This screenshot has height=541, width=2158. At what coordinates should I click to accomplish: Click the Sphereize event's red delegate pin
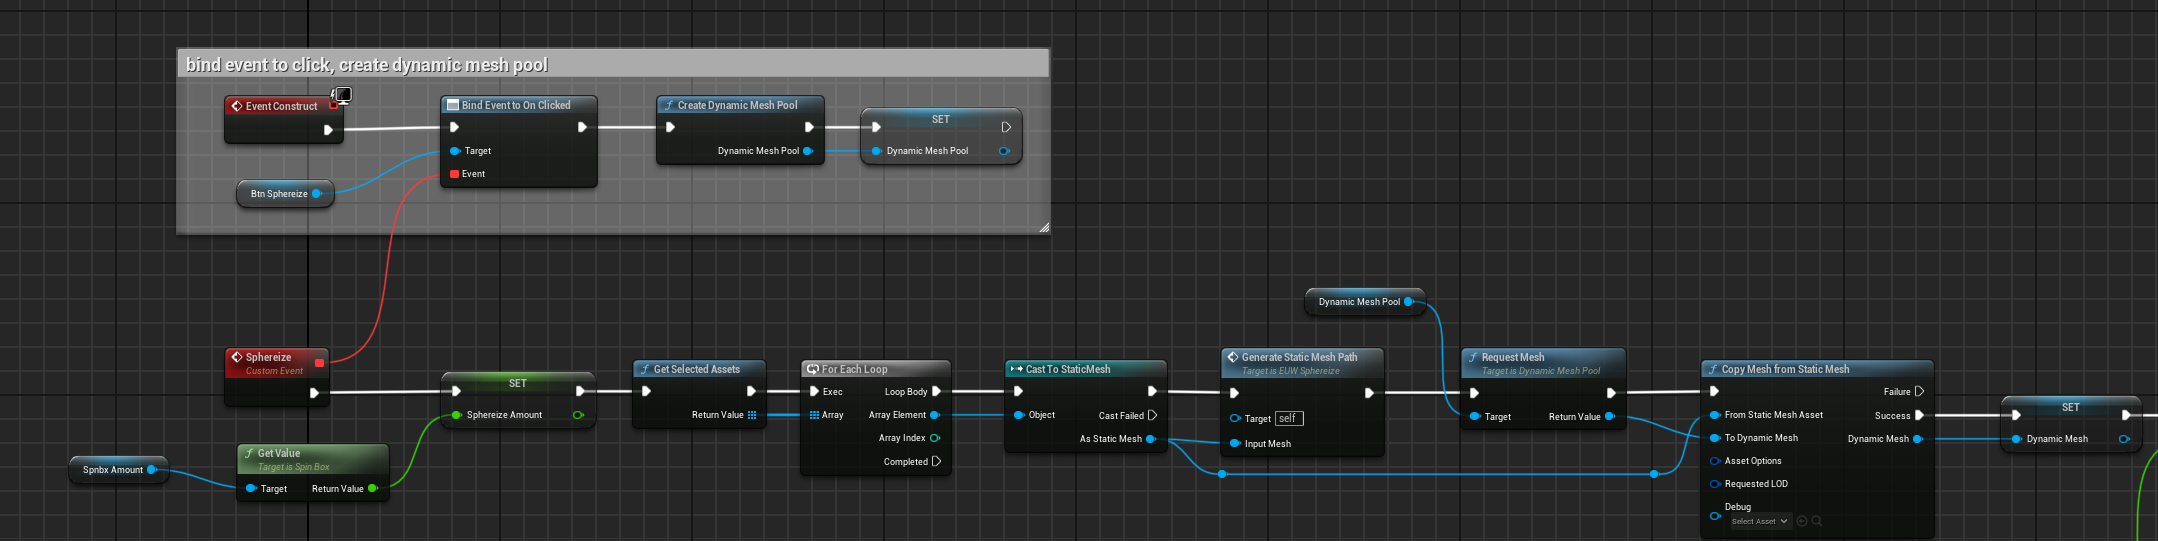319,362
